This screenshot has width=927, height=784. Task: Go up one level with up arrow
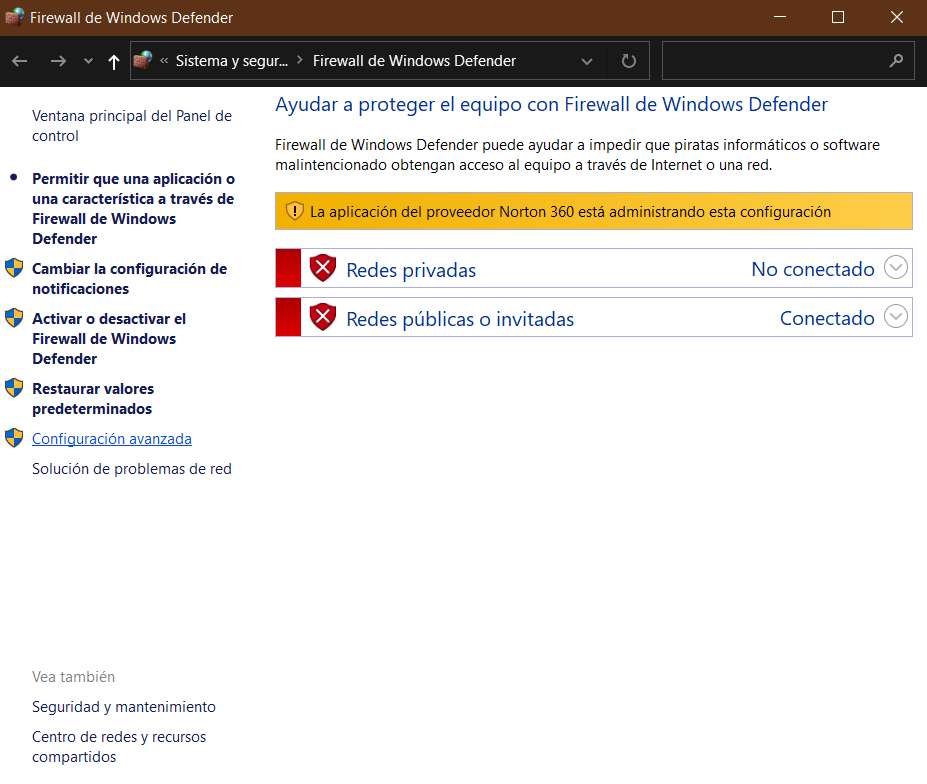[114, 61]
